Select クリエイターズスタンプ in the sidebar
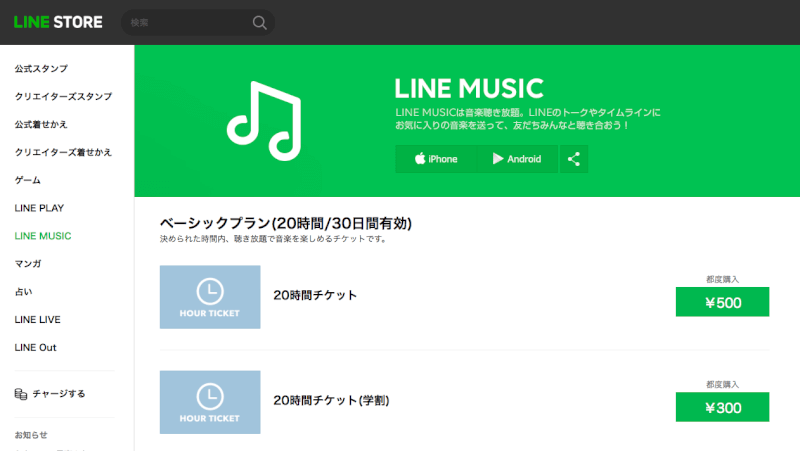 (63, 96)
